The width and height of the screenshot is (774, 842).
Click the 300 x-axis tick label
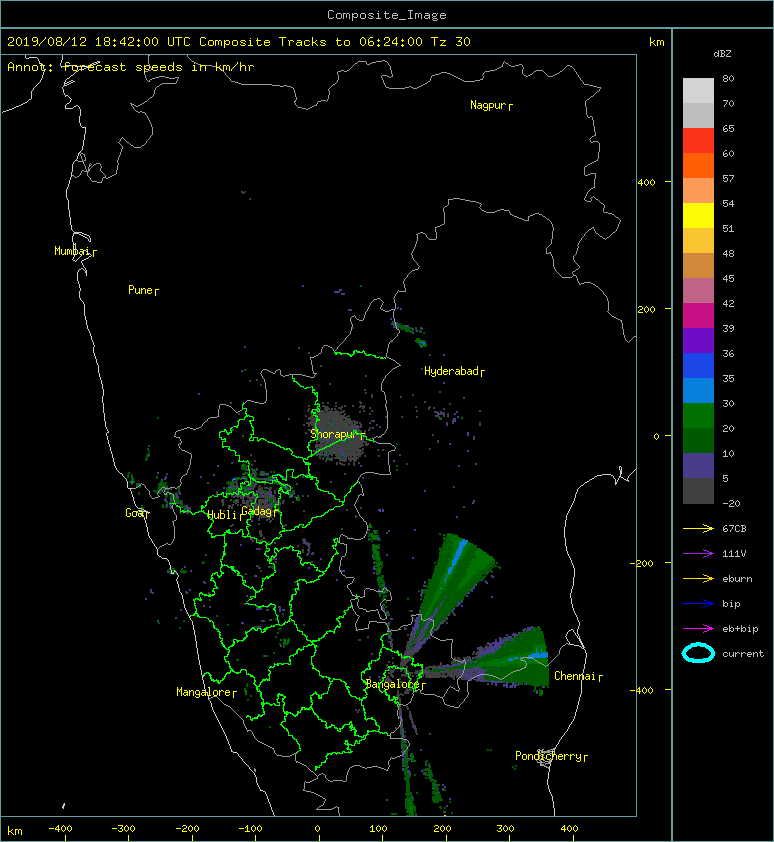point(505,829)
